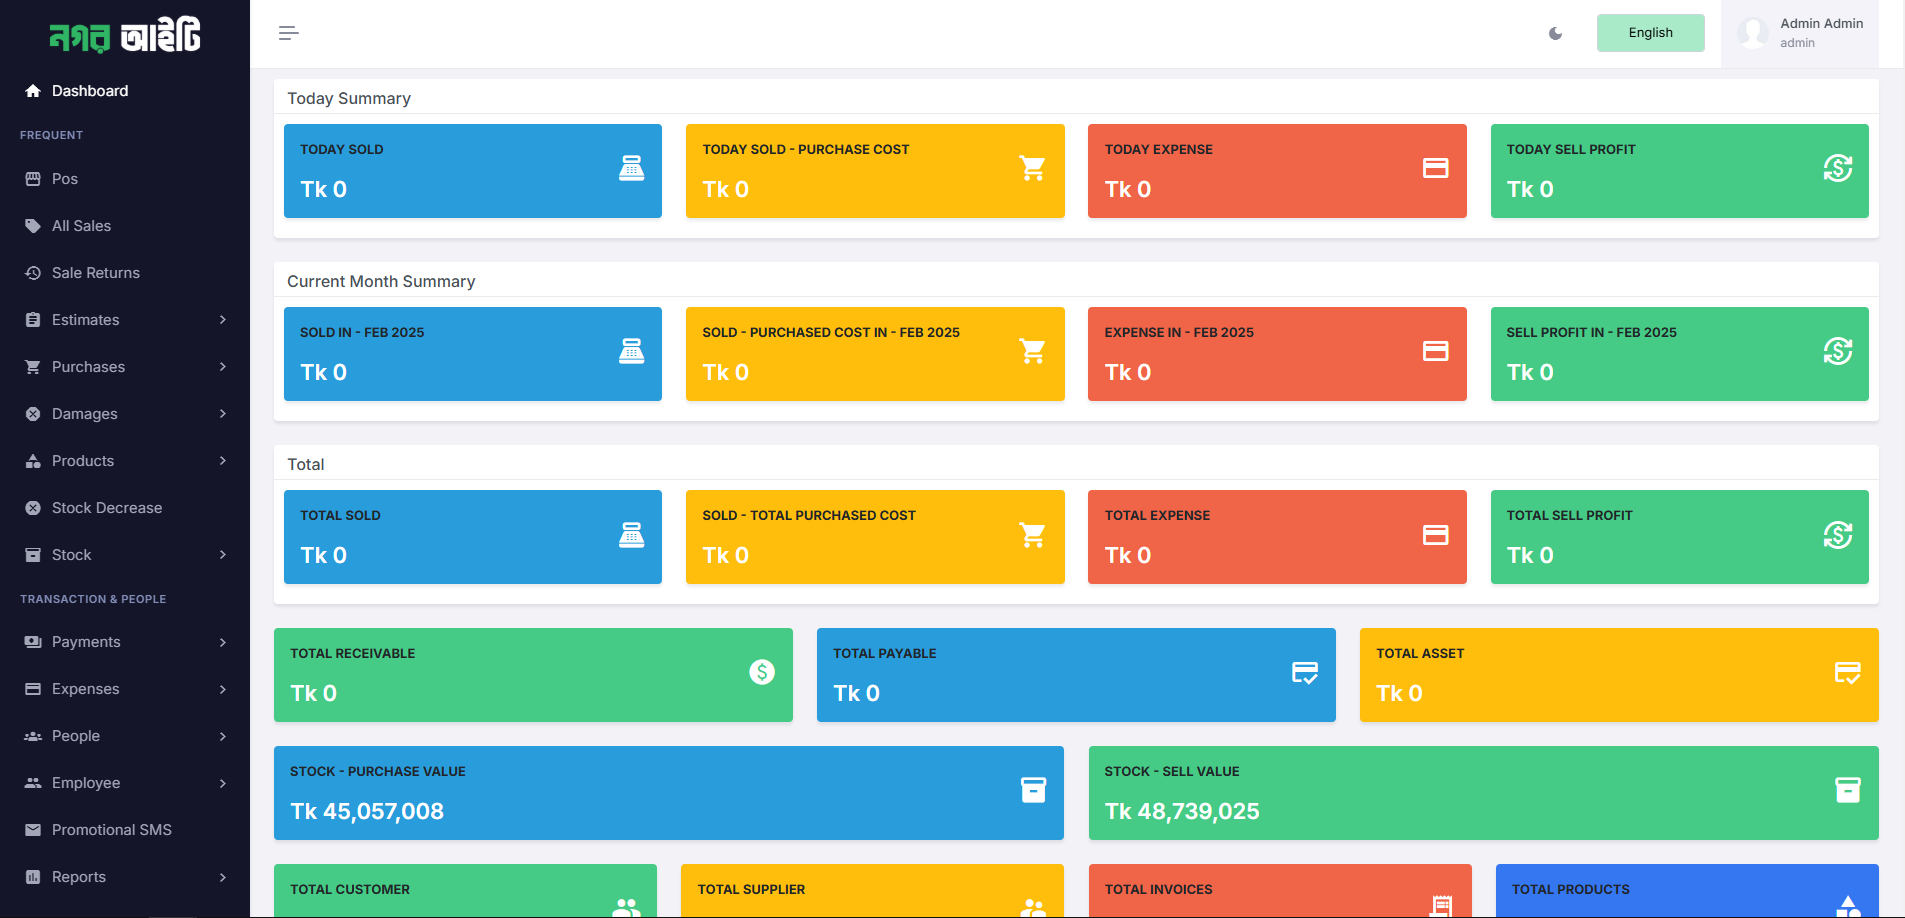Click the cart icon in Today Sold - Purchase Cost
Viewport: 1905px width, 918px height.
click(x=1032, y=168)
